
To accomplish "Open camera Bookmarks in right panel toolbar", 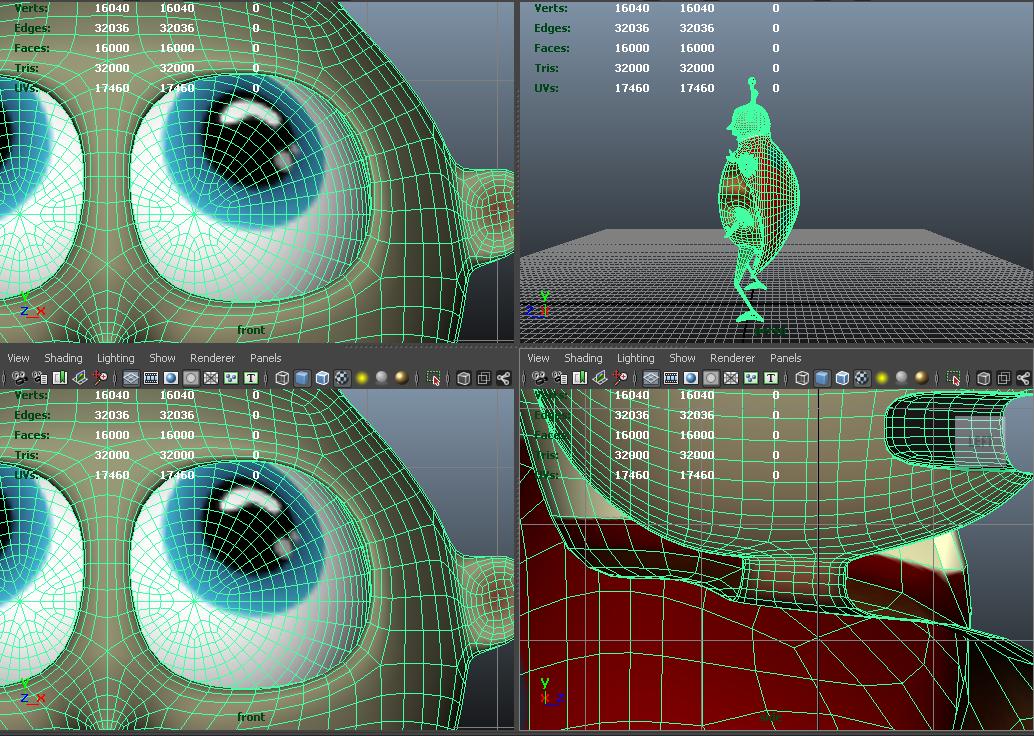I will tap(580, 378).
